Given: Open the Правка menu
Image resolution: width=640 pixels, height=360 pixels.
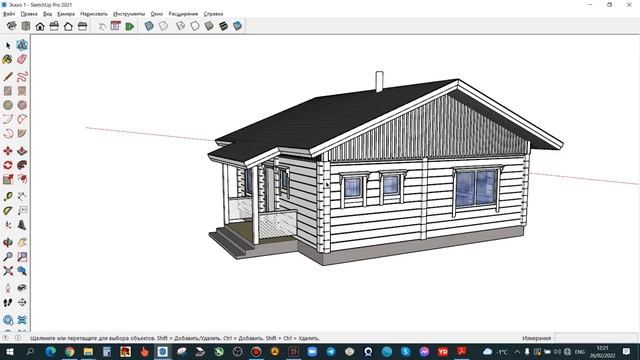Looking at the screenshot, I should point(29,14).
